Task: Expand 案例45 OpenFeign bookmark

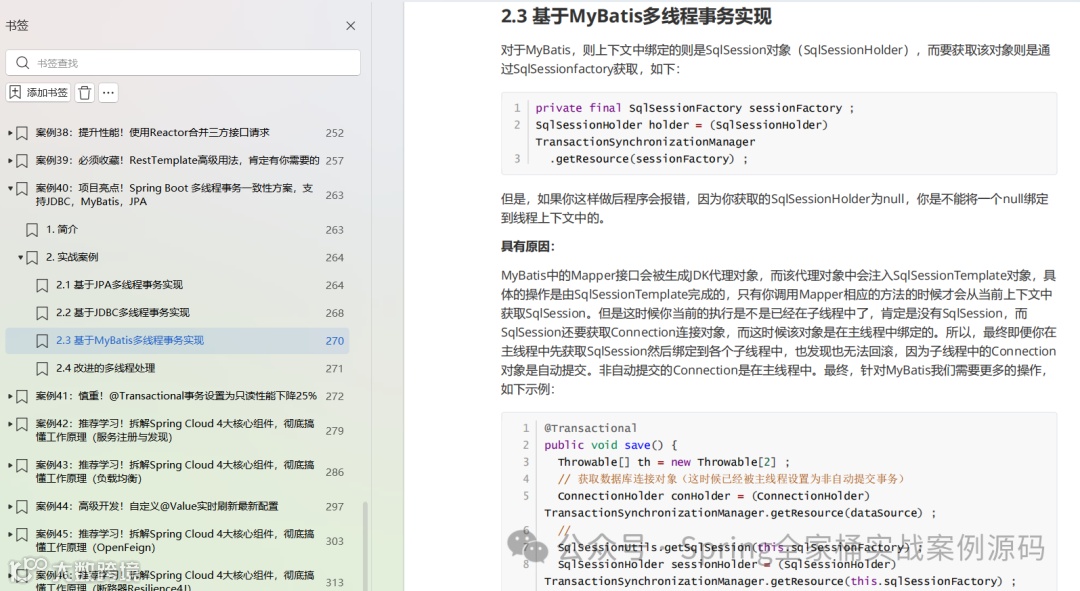Action: (10, 533)
